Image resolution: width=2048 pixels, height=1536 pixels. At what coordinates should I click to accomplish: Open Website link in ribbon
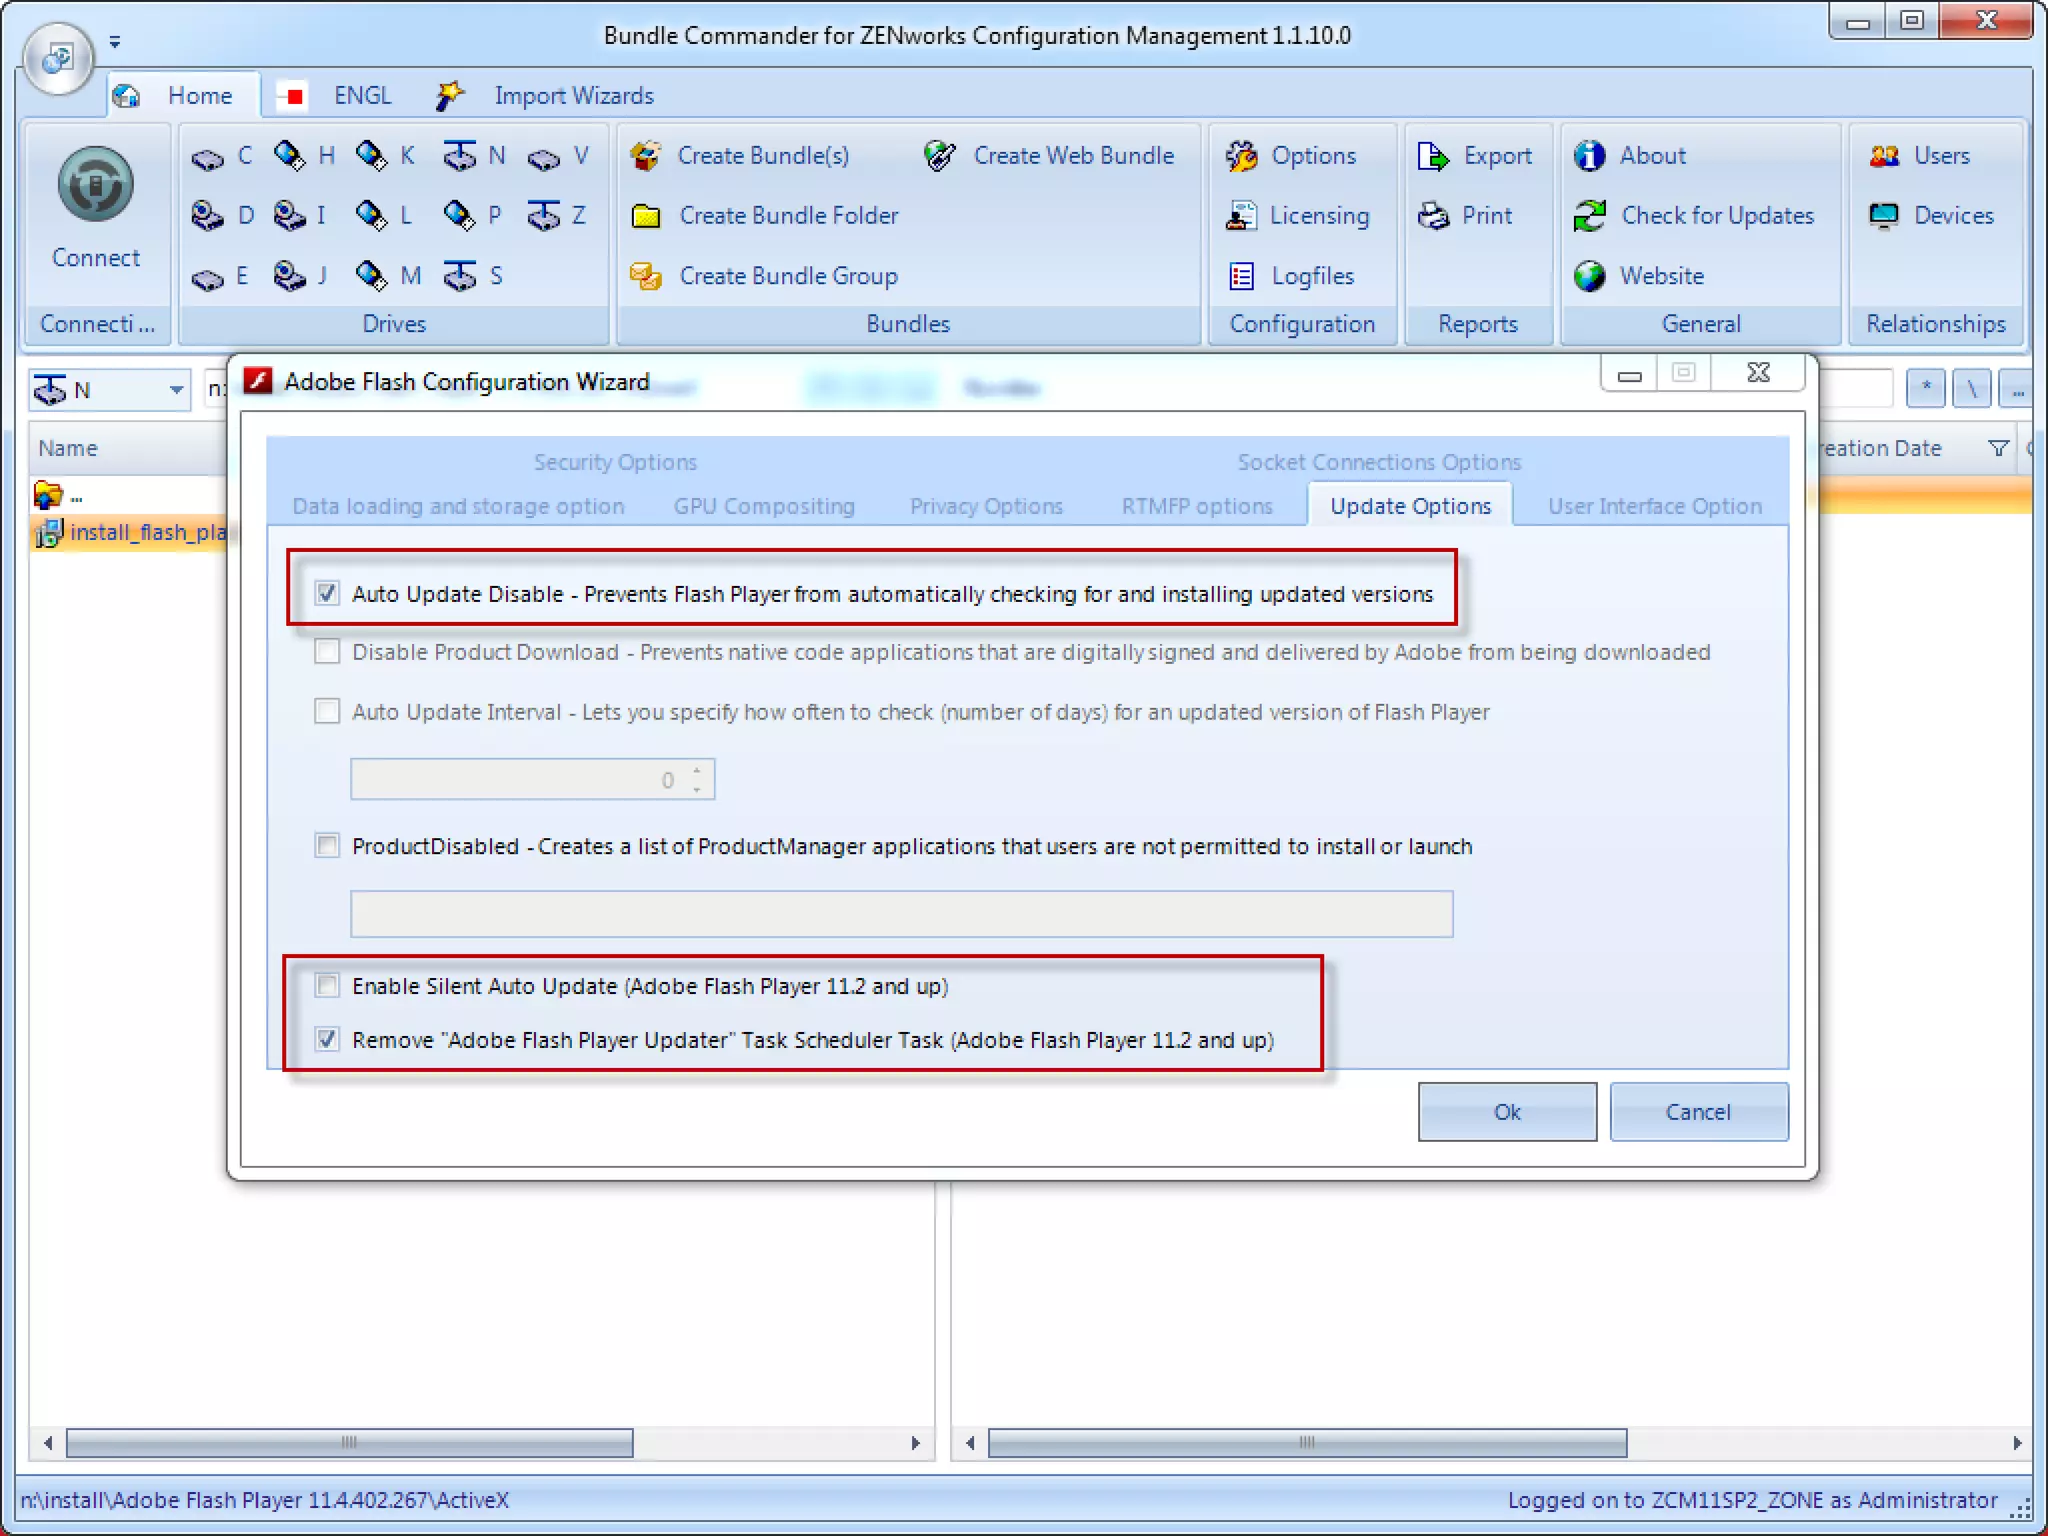(1639, 276)
